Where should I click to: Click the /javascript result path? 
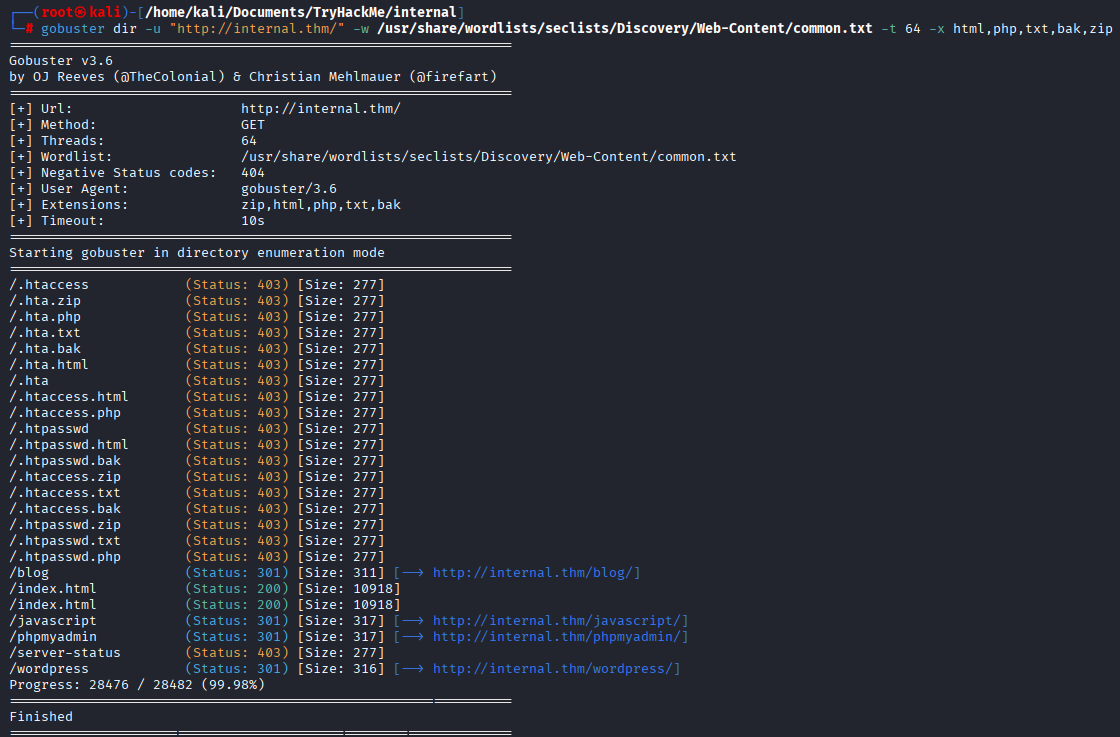pos(53,621)
